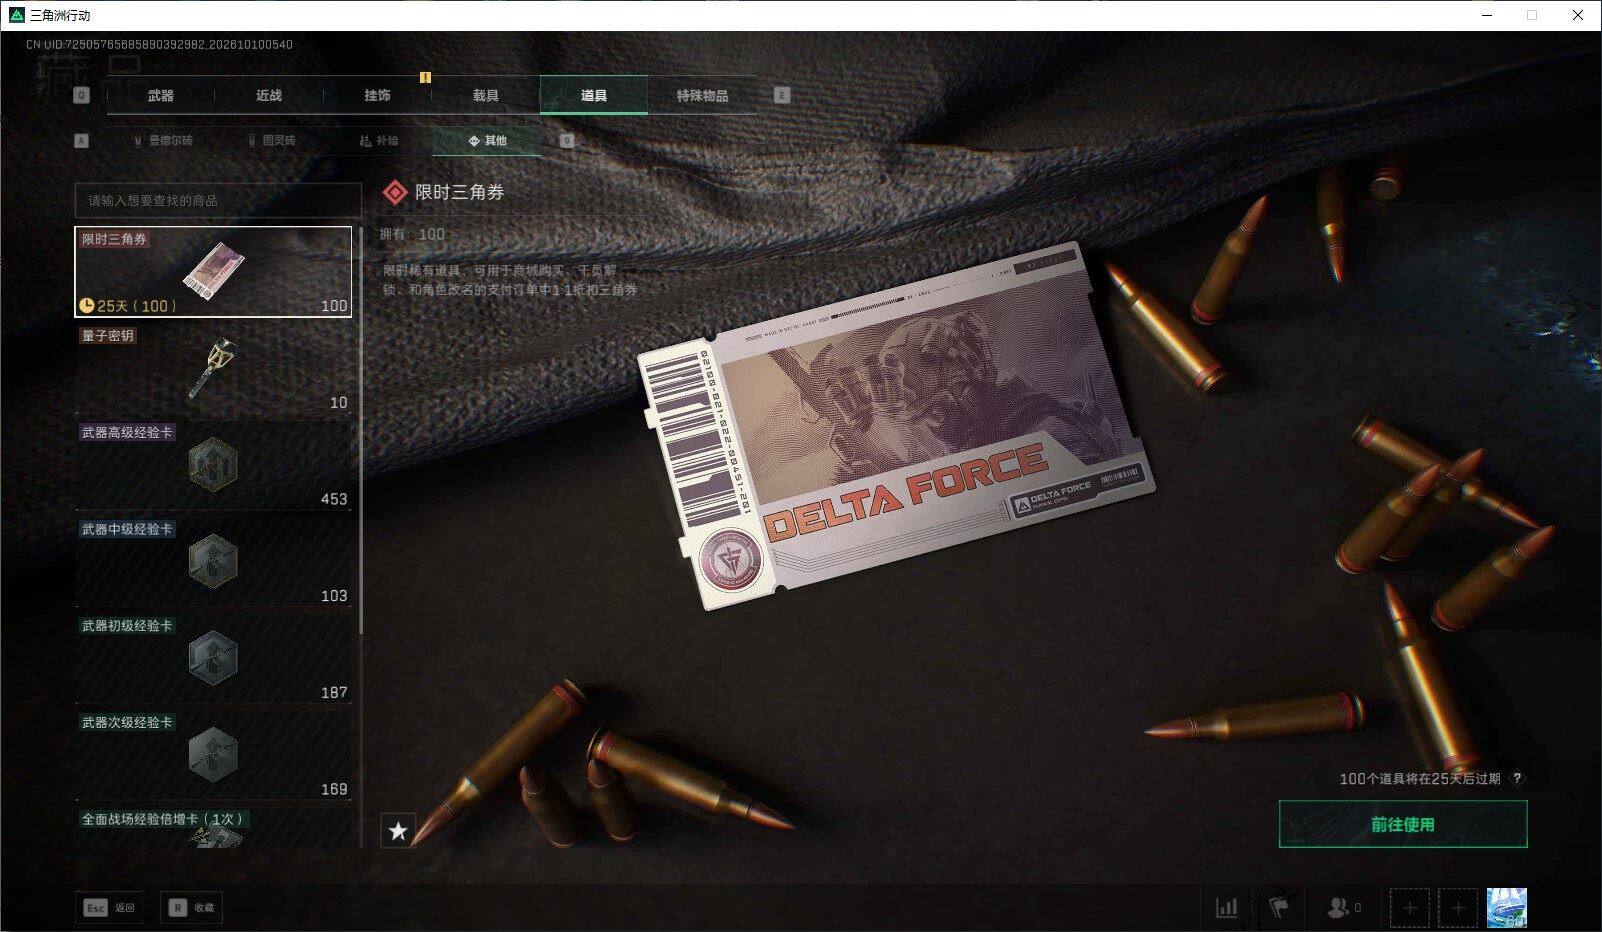Click the friends list icon
1602x932 pixels.
(x=1343, y=908)
